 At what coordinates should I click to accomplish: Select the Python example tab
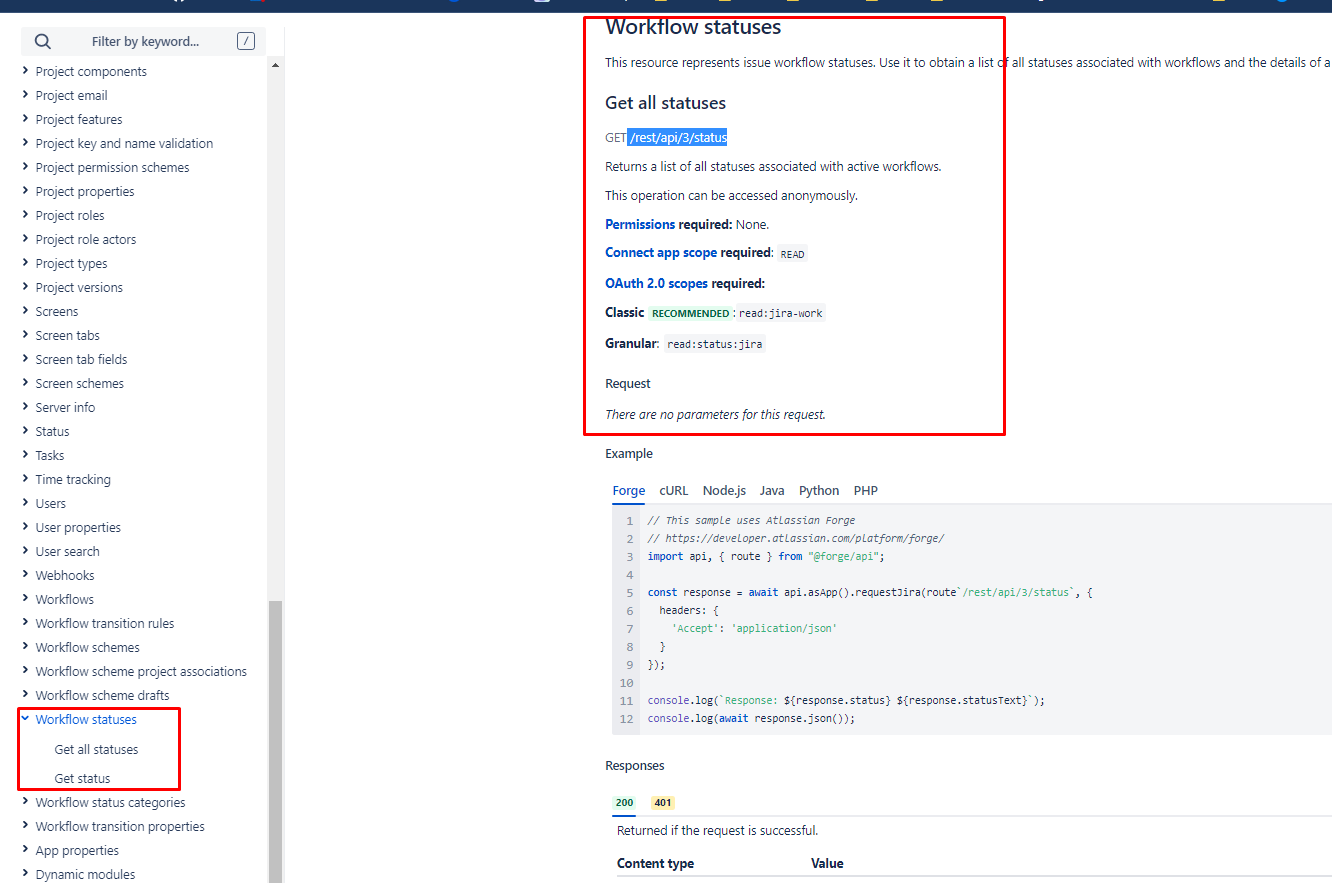819,490
